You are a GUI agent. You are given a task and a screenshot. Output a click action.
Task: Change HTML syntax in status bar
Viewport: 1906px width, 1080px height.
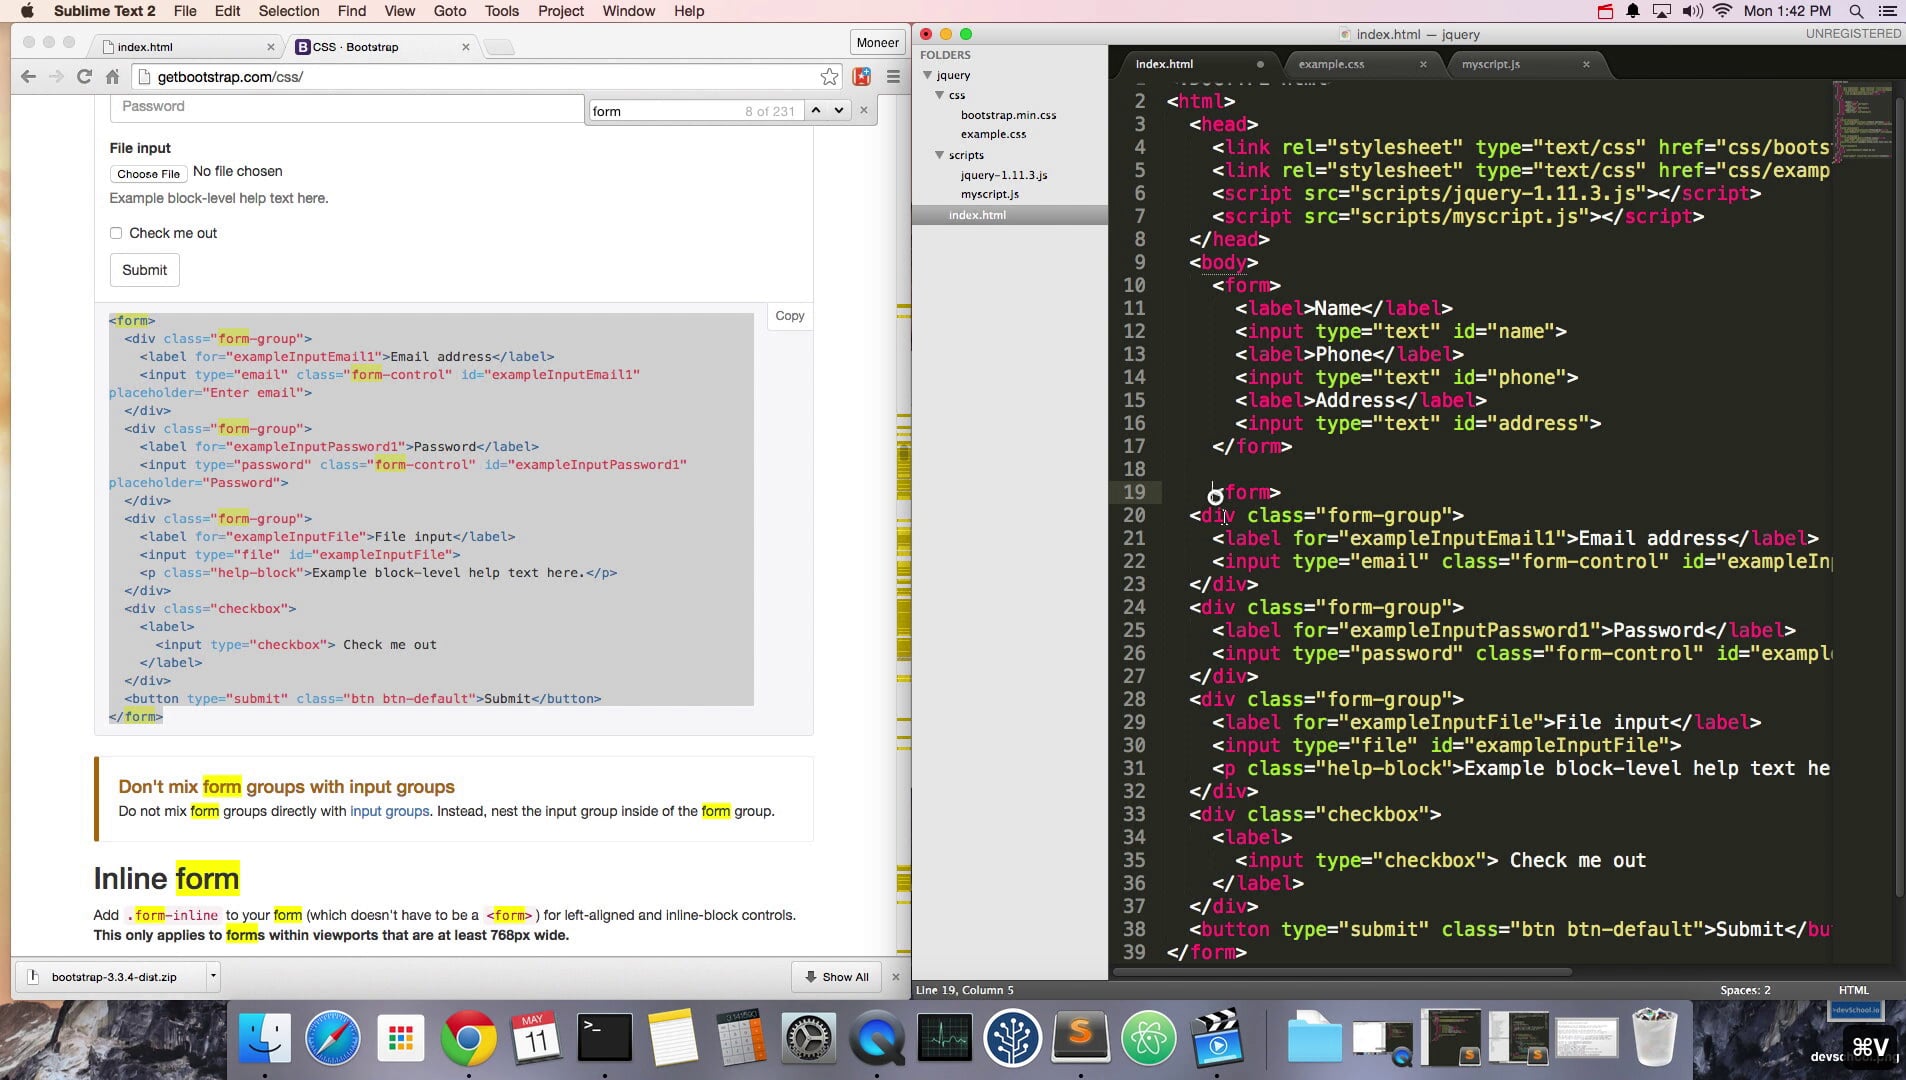tap(1853, 990)
